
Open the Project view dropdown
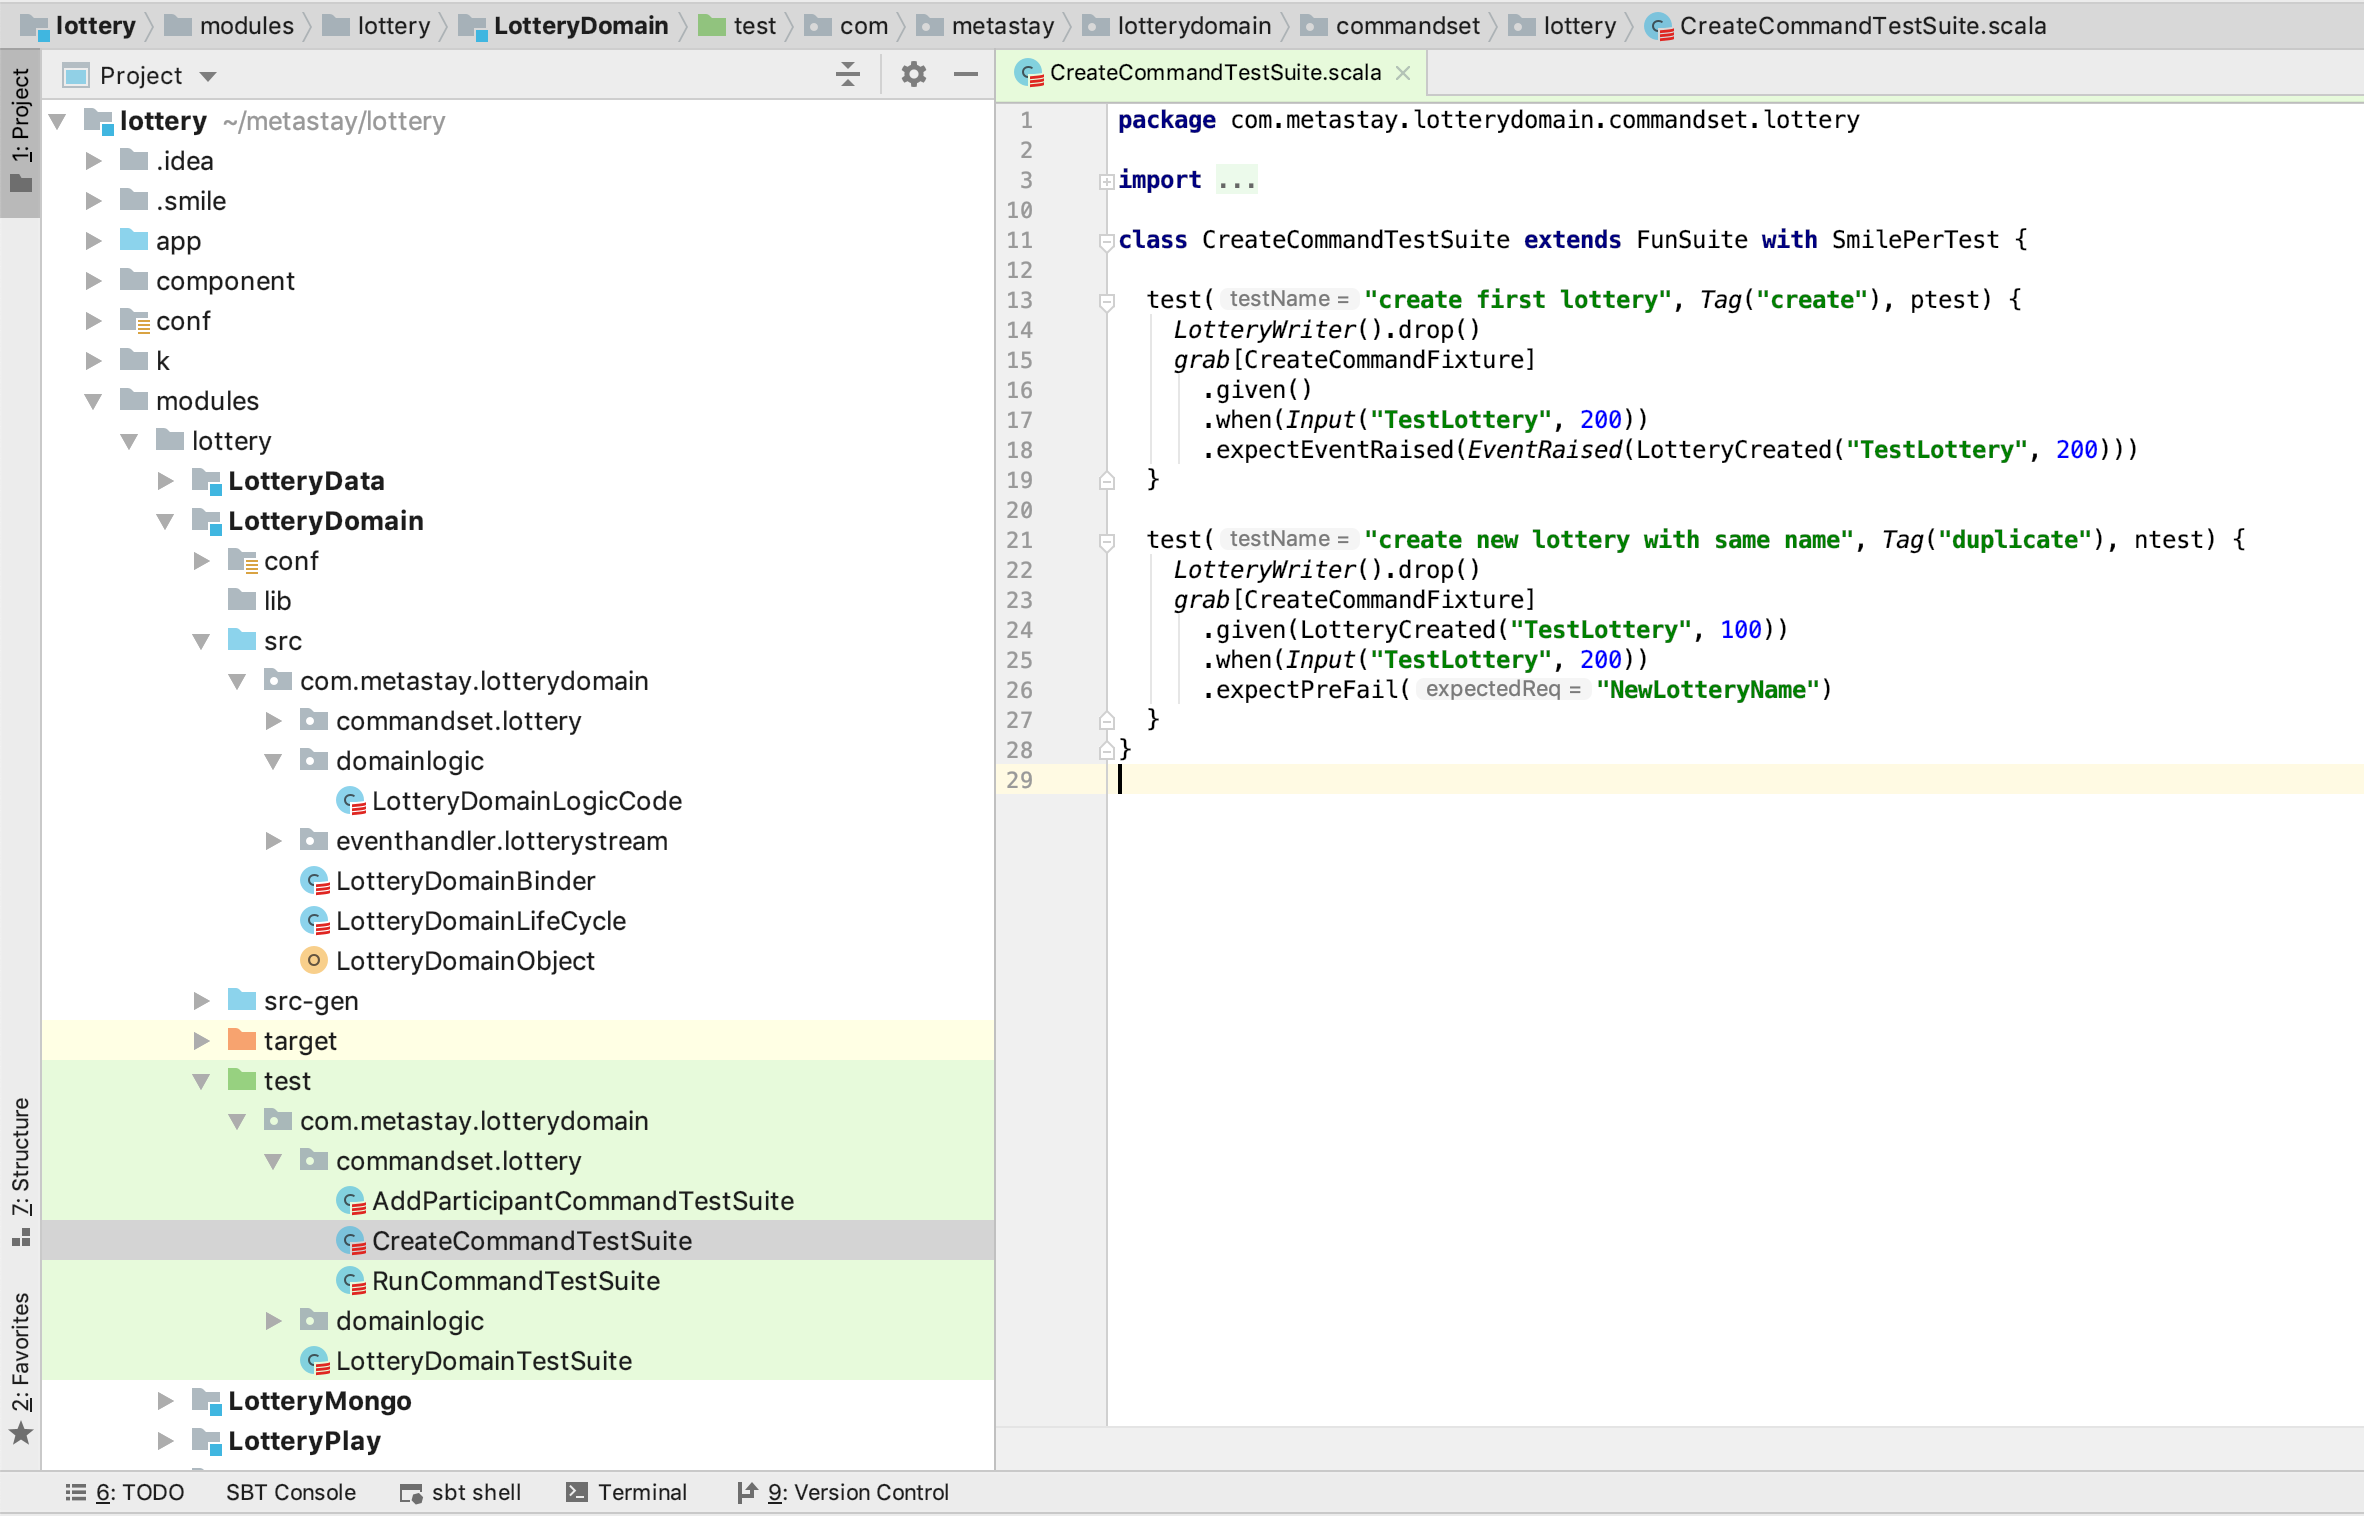click(x=208, y=76)
